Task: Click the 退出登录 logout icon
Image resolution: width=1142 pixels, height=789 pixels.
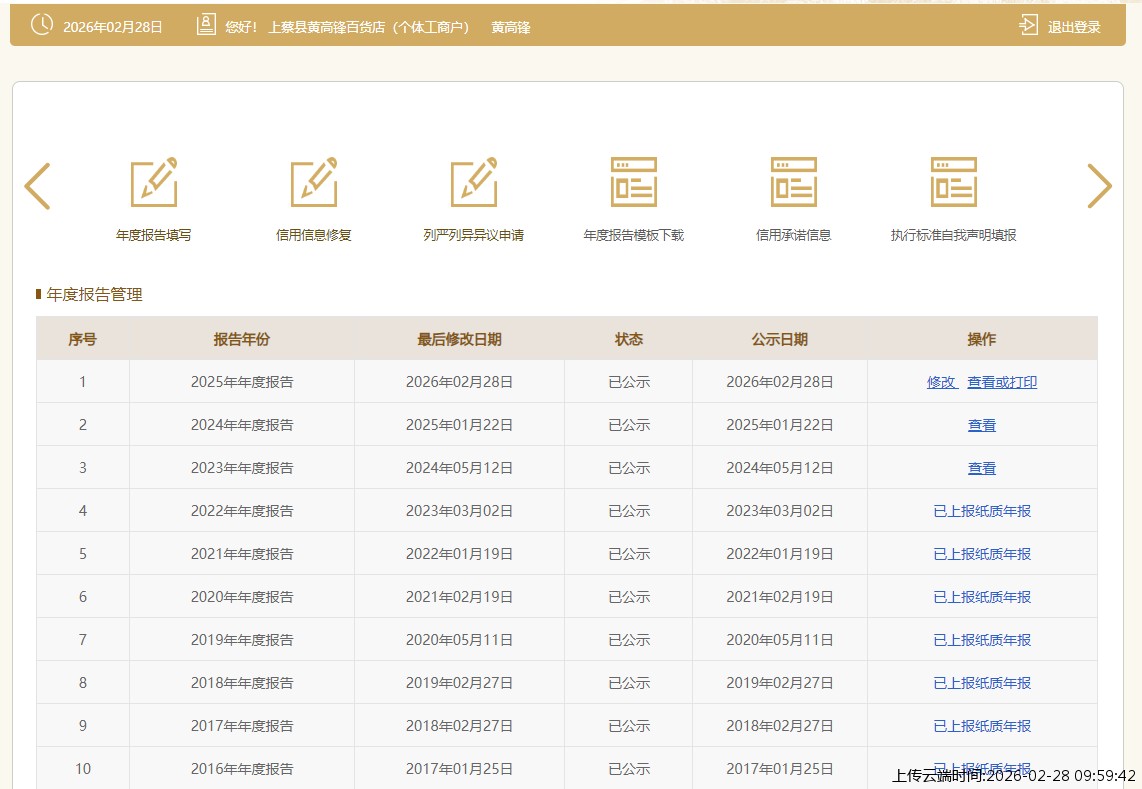Action: click(x=1029, y=26)
